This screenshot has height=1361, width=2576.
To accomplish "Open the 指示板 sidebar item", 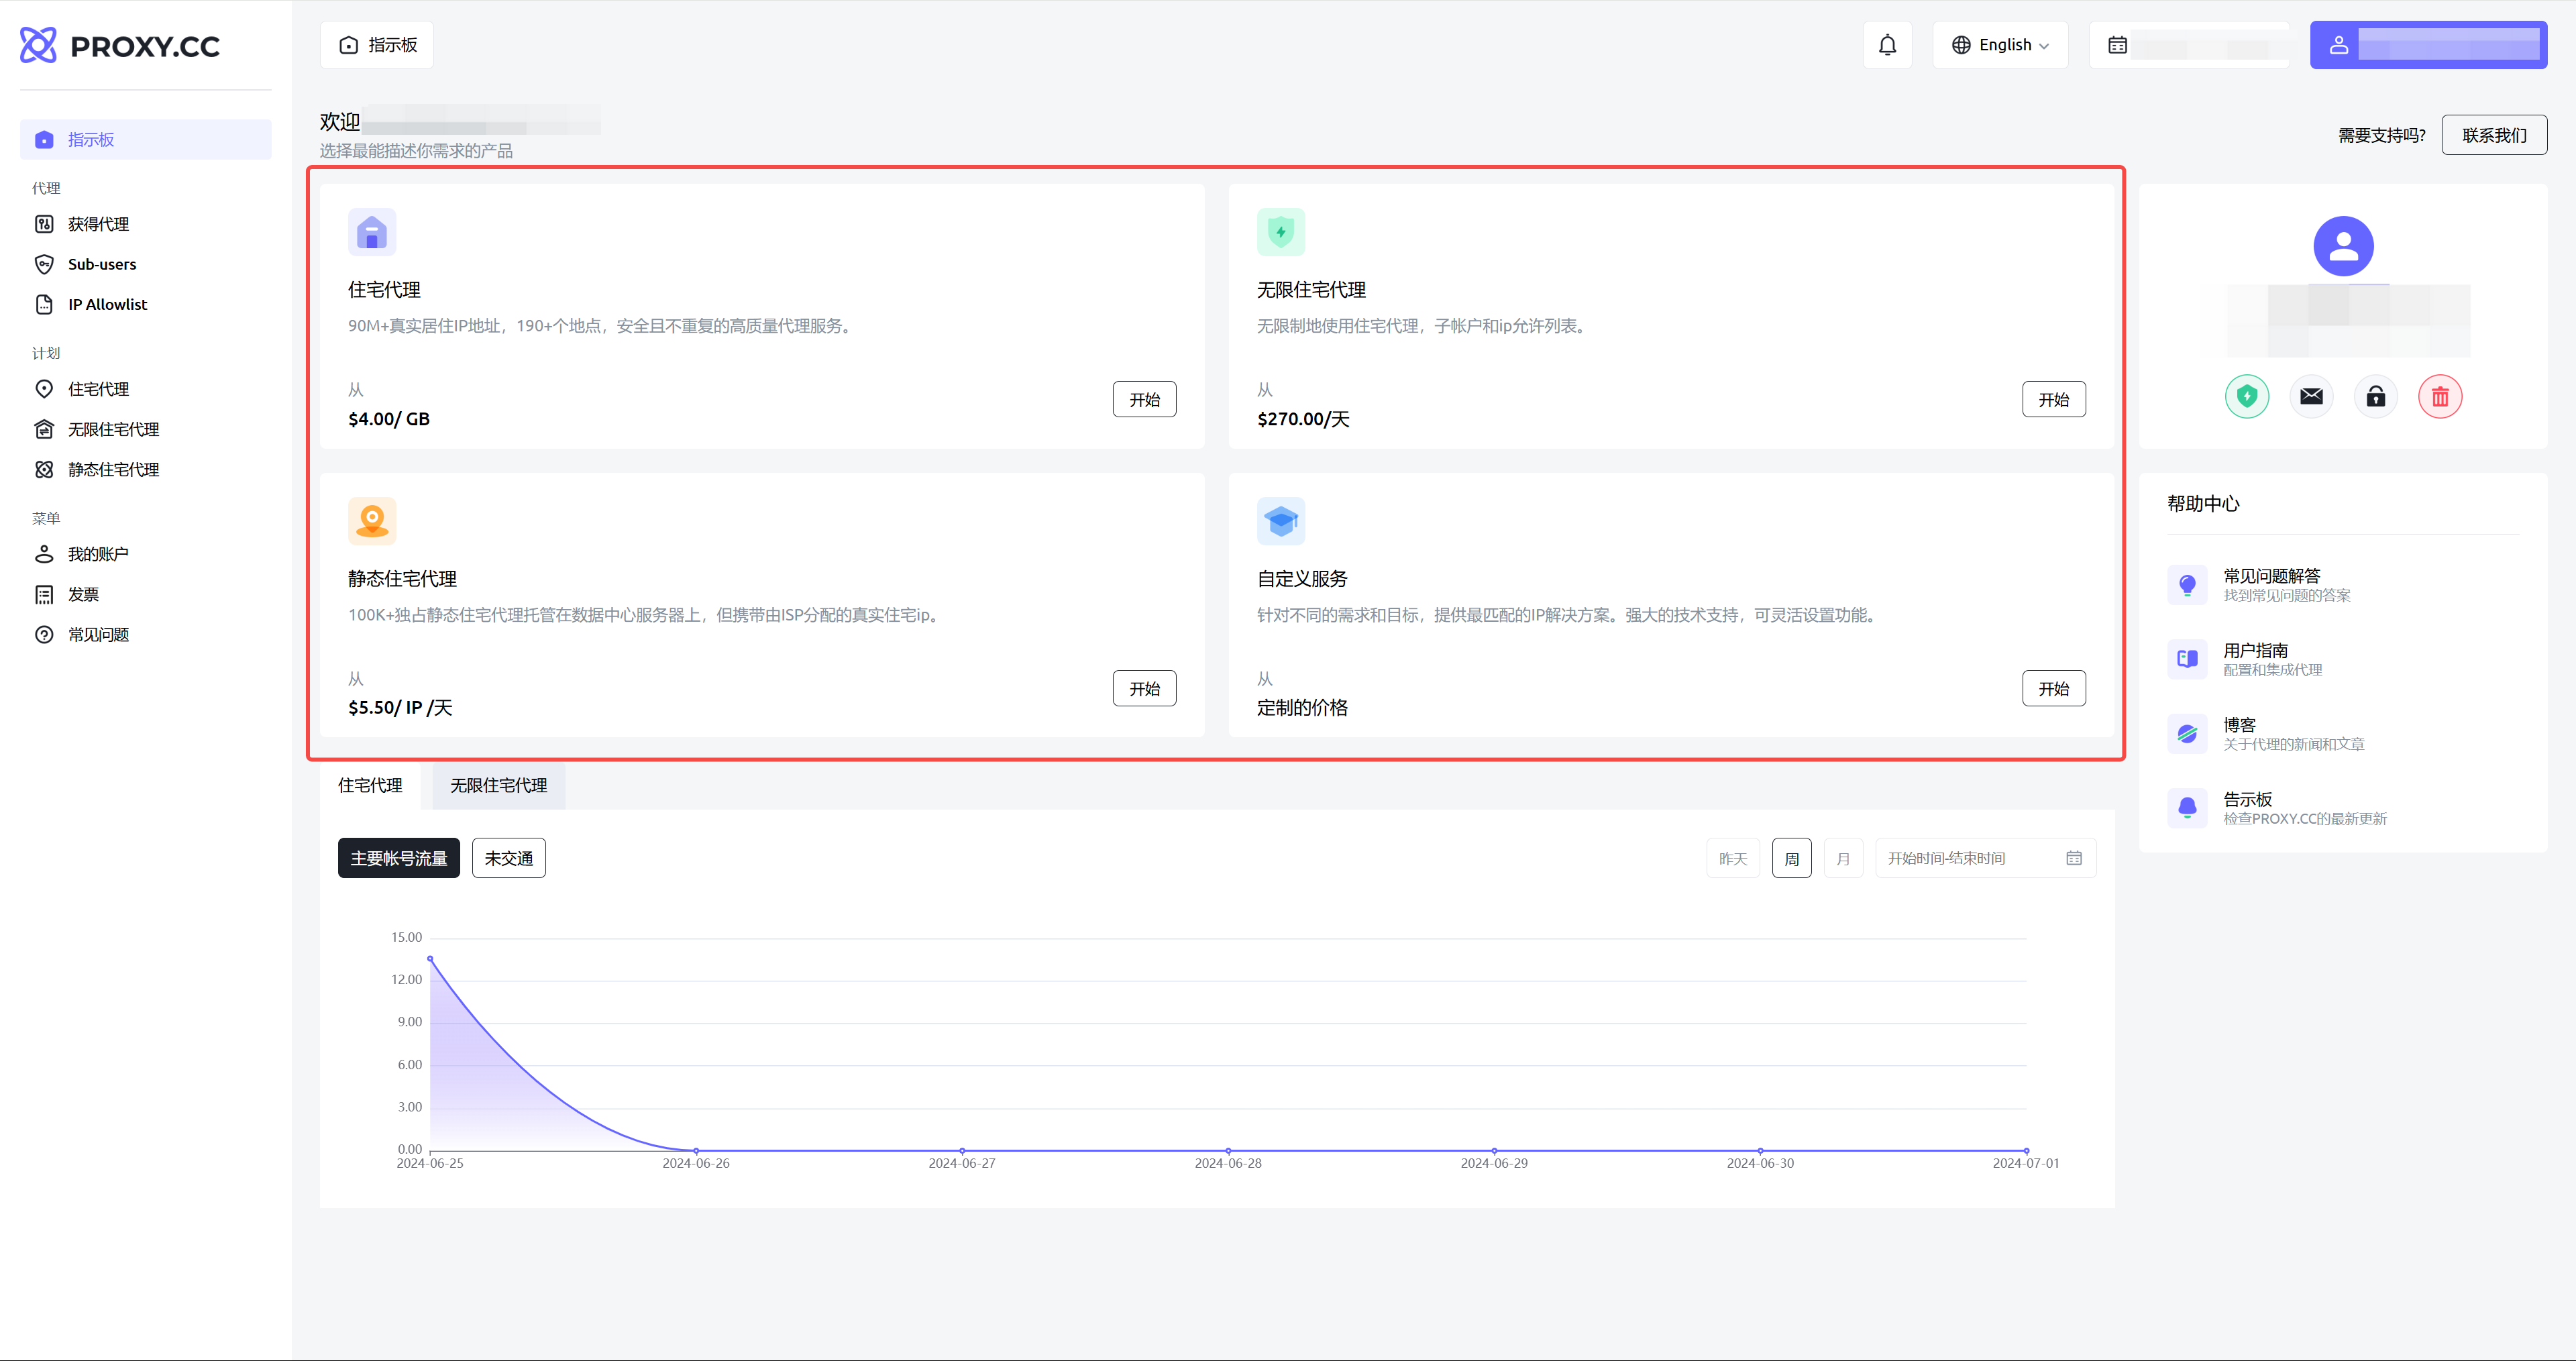I will [x=146, y=139].
